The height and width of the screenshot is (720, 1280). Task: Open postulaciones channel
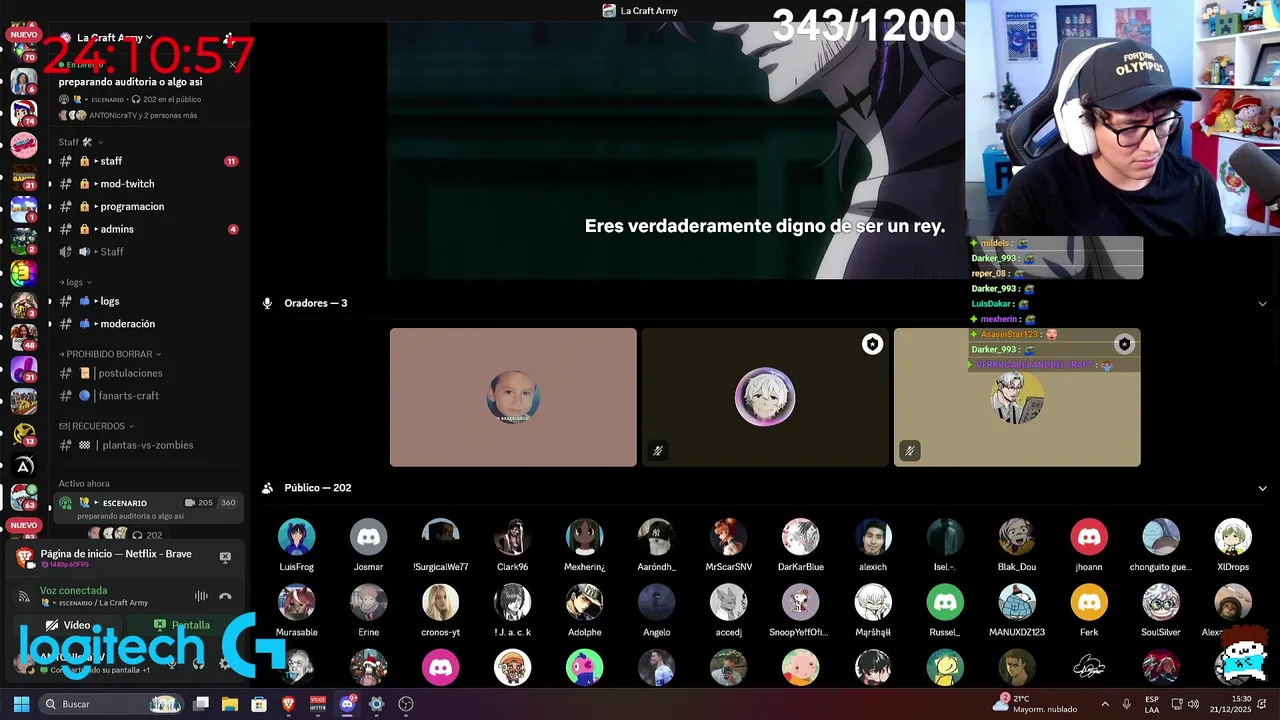click(x=148, y=373)
